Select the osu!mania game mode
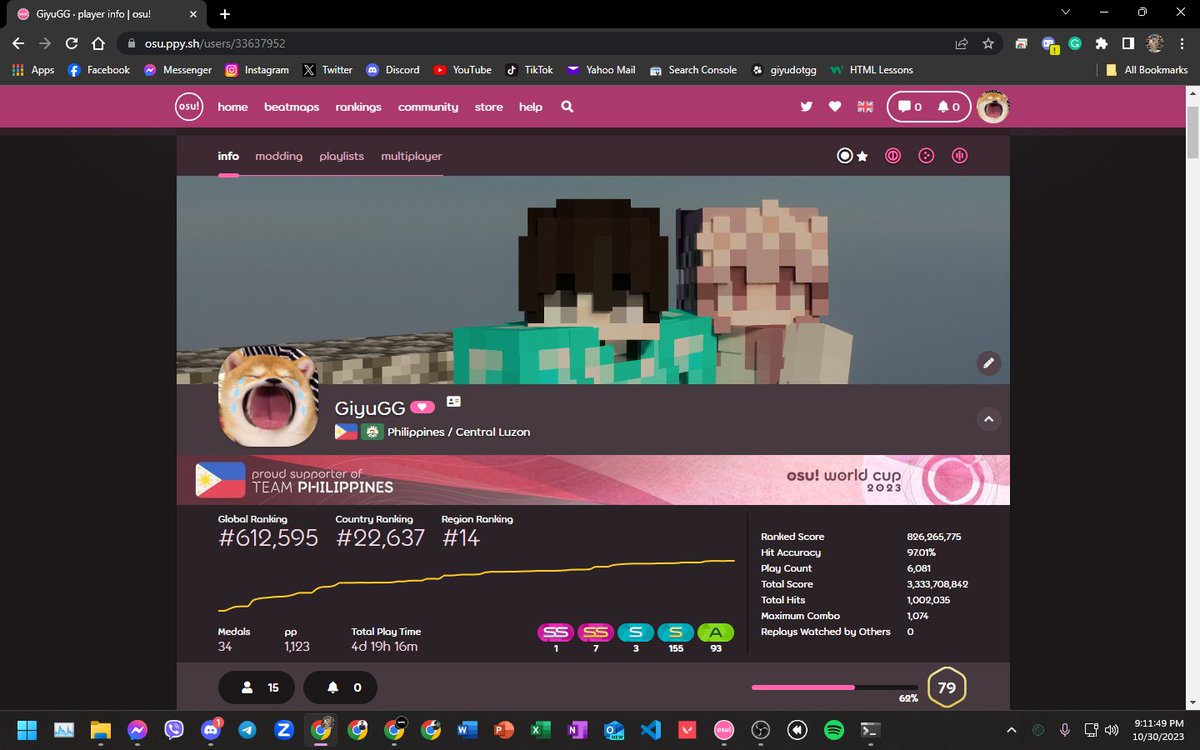The height and width of the screenshot is (750, 1200). 960,156
